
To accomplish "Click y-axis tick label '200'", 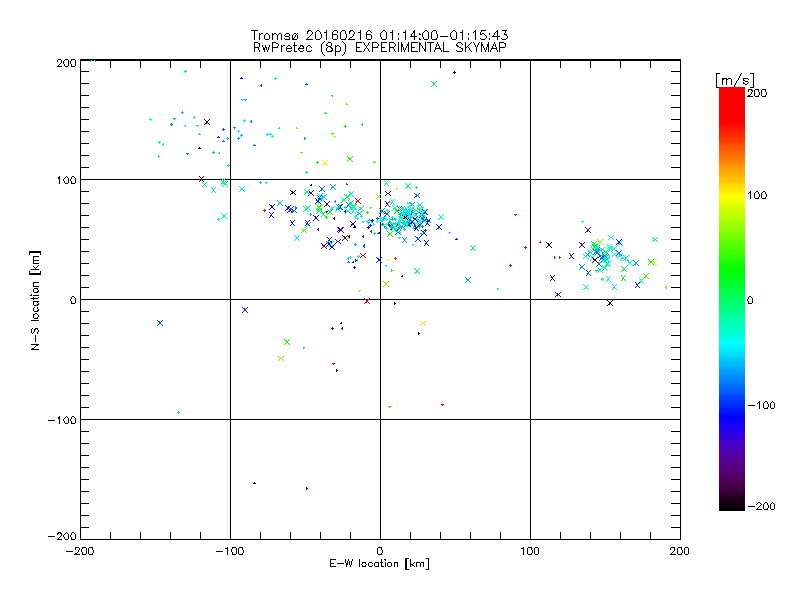I will 66,63.
